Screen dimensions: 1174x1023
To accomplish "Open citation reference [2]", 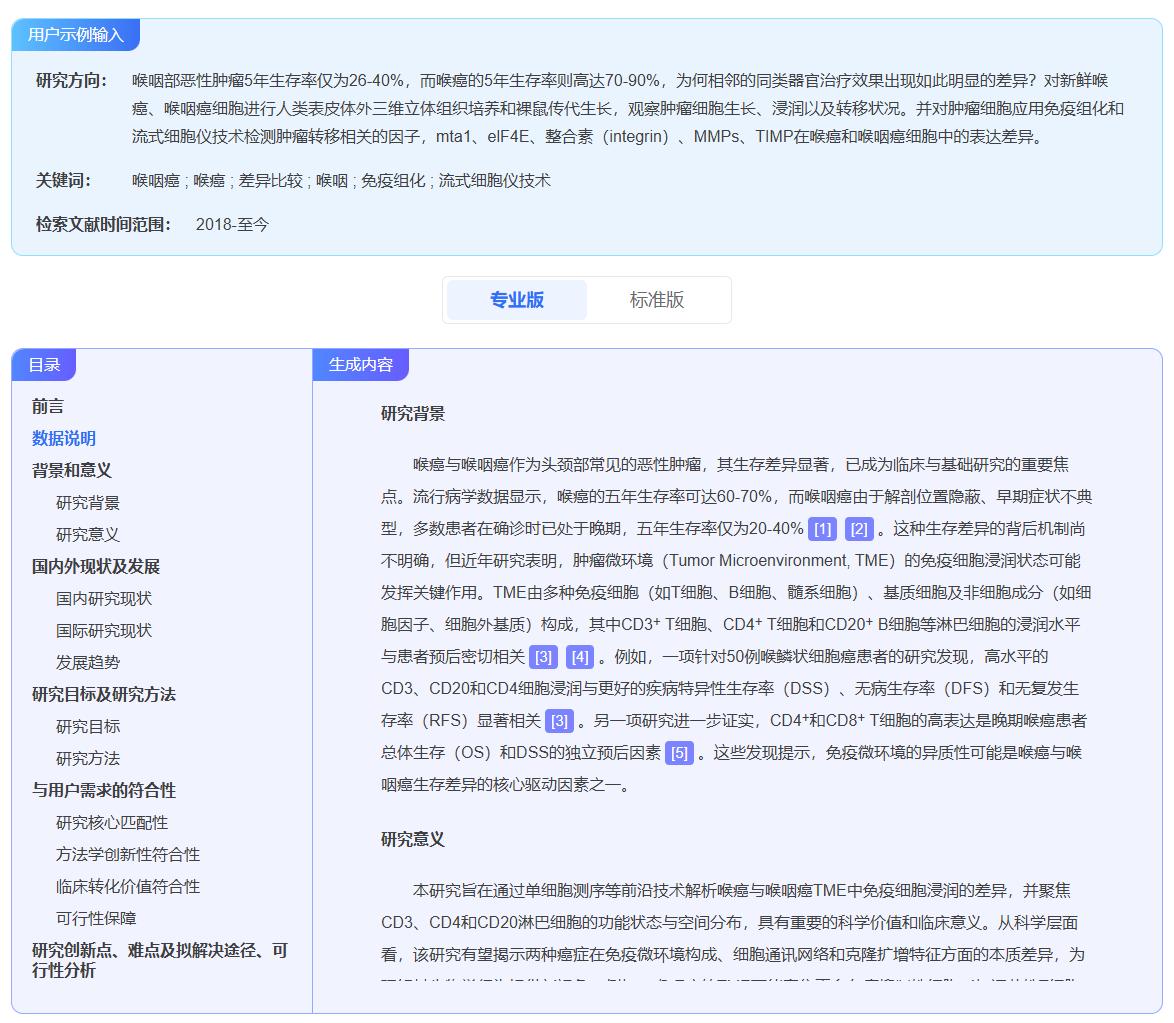I will [x=859, y=529].
